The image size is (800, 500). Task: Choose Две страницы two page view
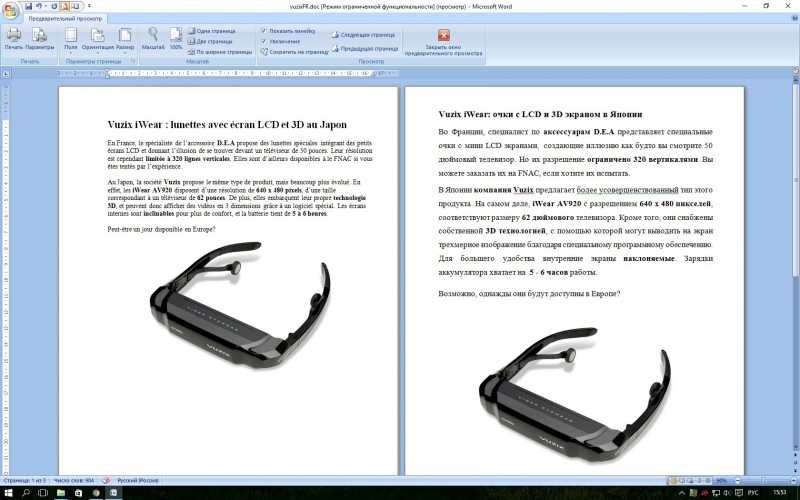click(x=210, y=41)
